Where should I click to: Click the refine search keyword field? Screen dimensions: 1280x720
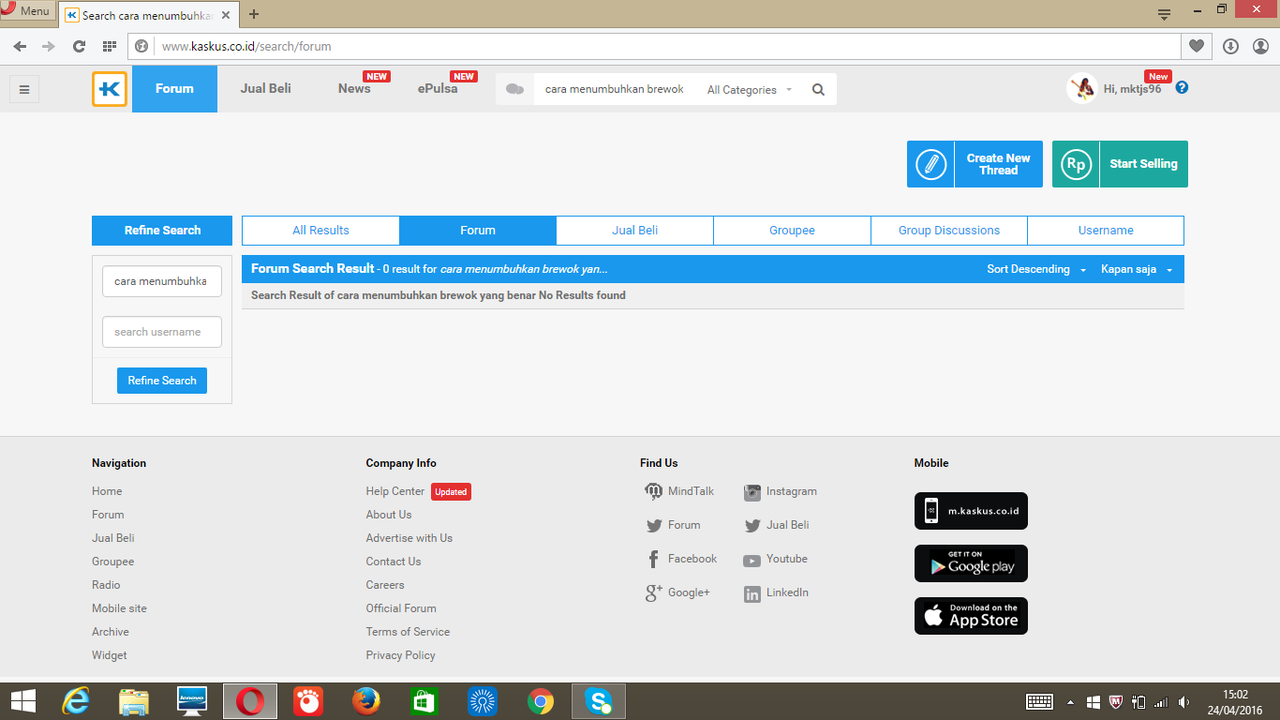162,281
